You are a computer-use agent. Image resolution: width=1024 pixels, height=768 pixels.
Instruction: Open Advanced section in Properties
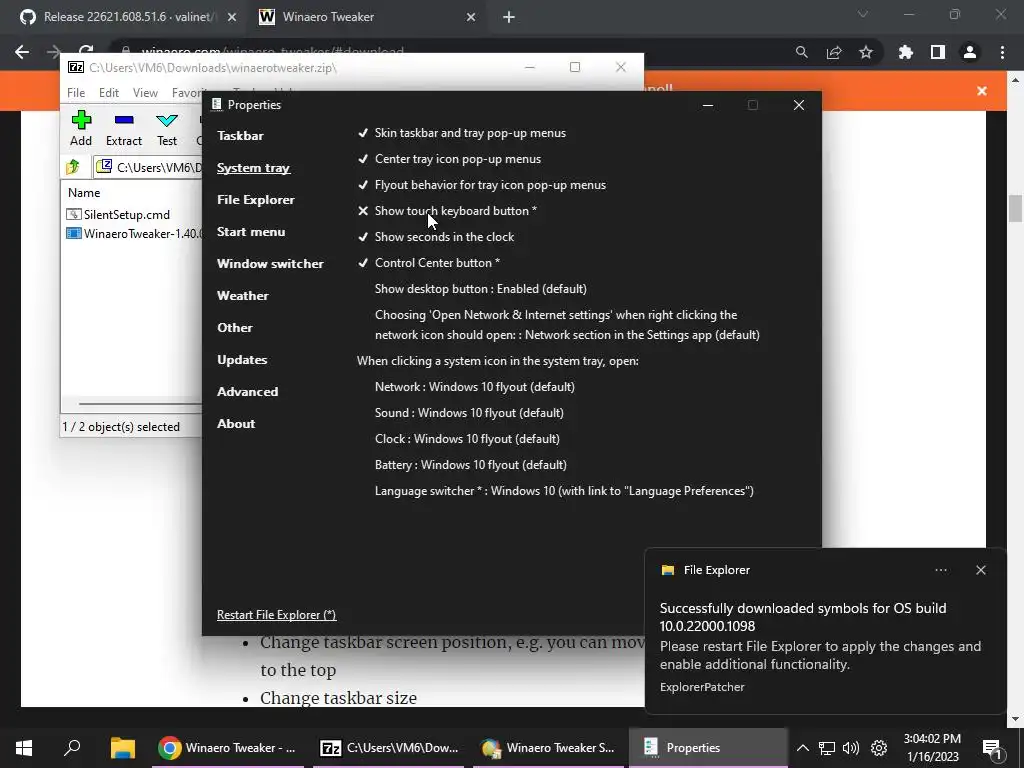[248, 392]
